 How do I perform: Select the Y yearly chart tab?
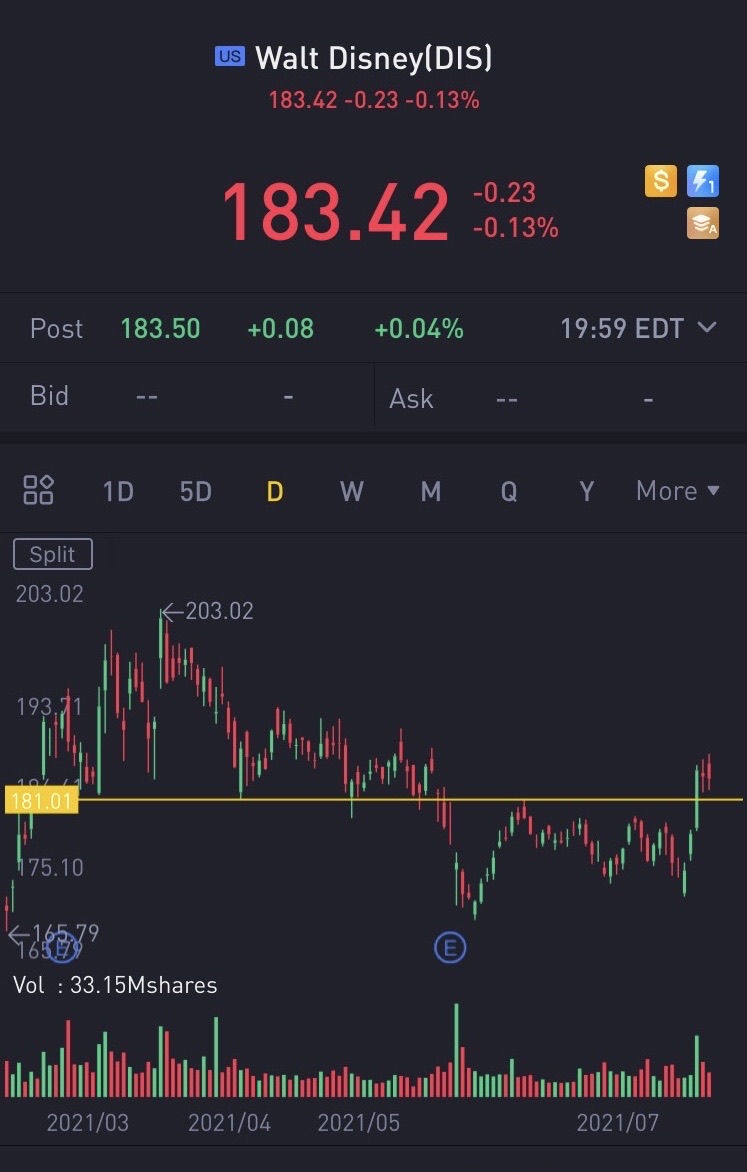coord(587,492)
